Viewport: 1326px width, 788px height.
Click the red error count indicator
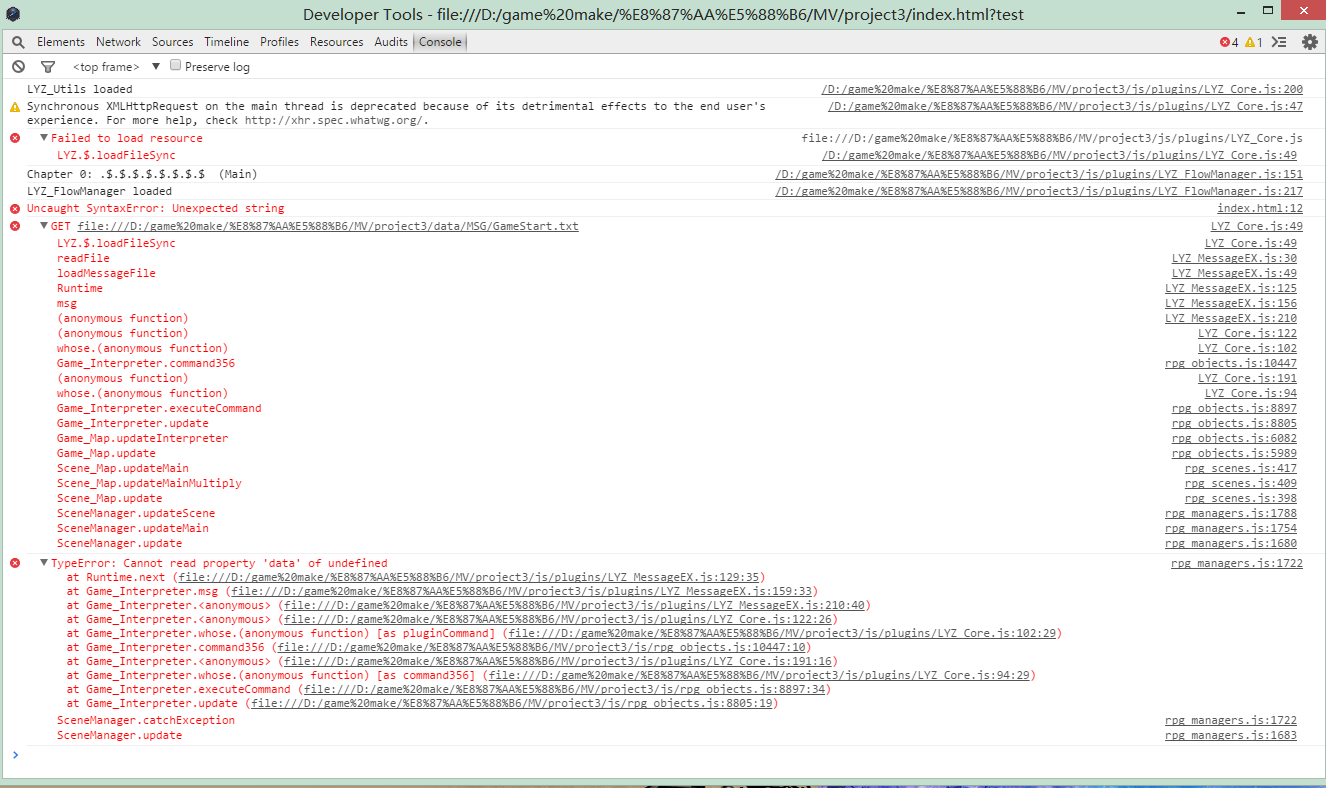coord(1229,42)
